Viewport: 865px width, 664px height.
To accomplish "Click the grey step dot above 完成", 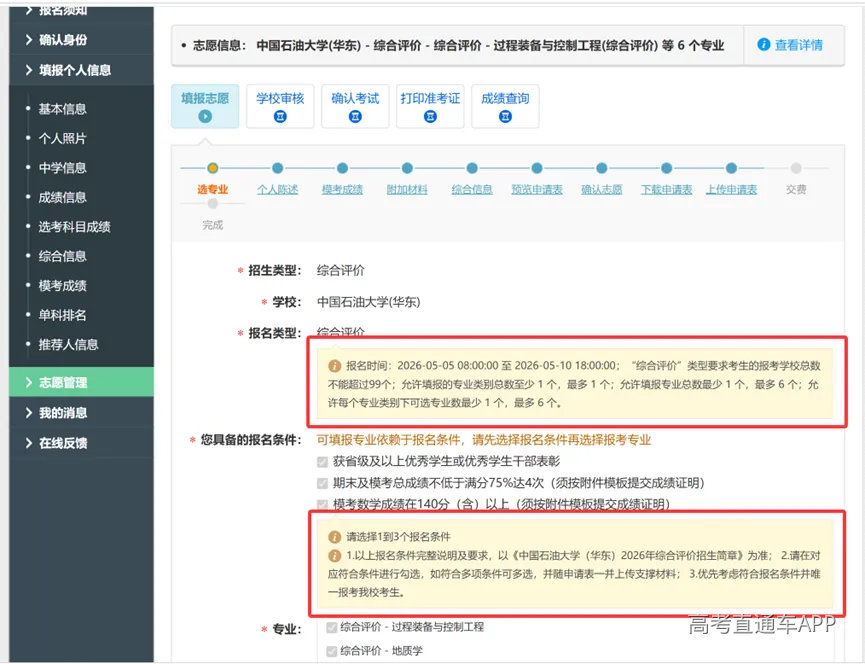I will point(212,204).
